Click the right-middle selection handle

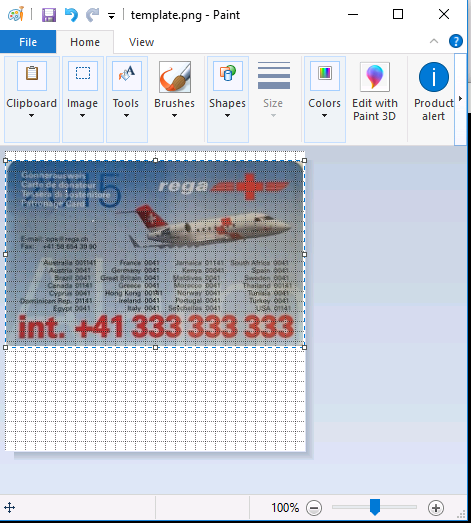tap(304, 254)
